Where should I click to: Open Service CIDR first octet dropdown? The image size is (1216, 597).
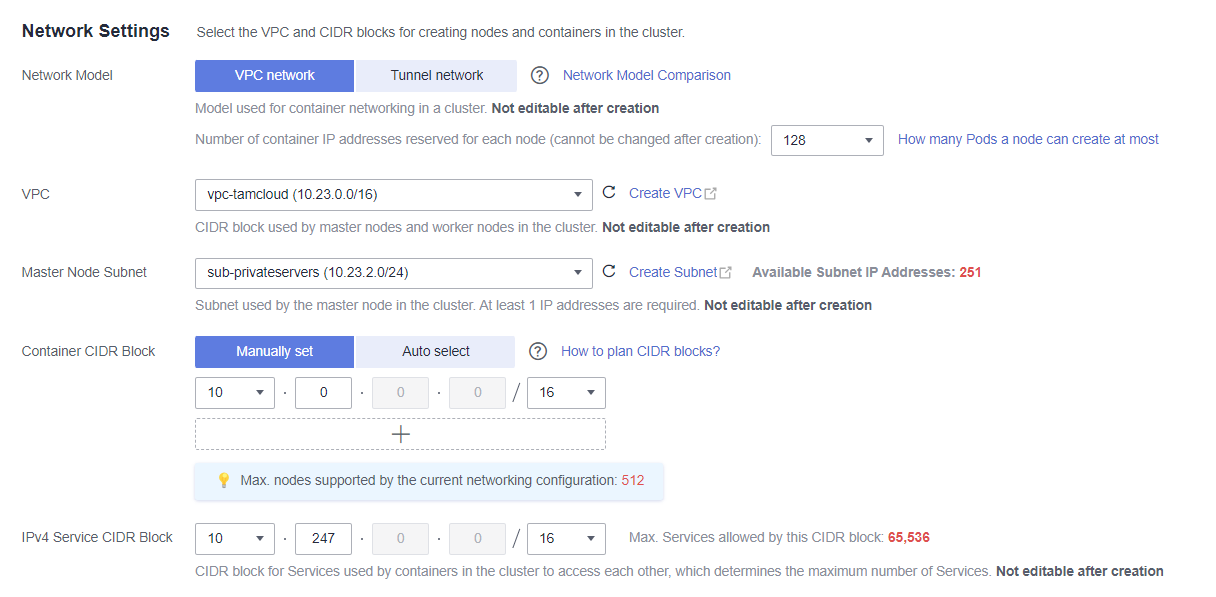tap(234, 538)
